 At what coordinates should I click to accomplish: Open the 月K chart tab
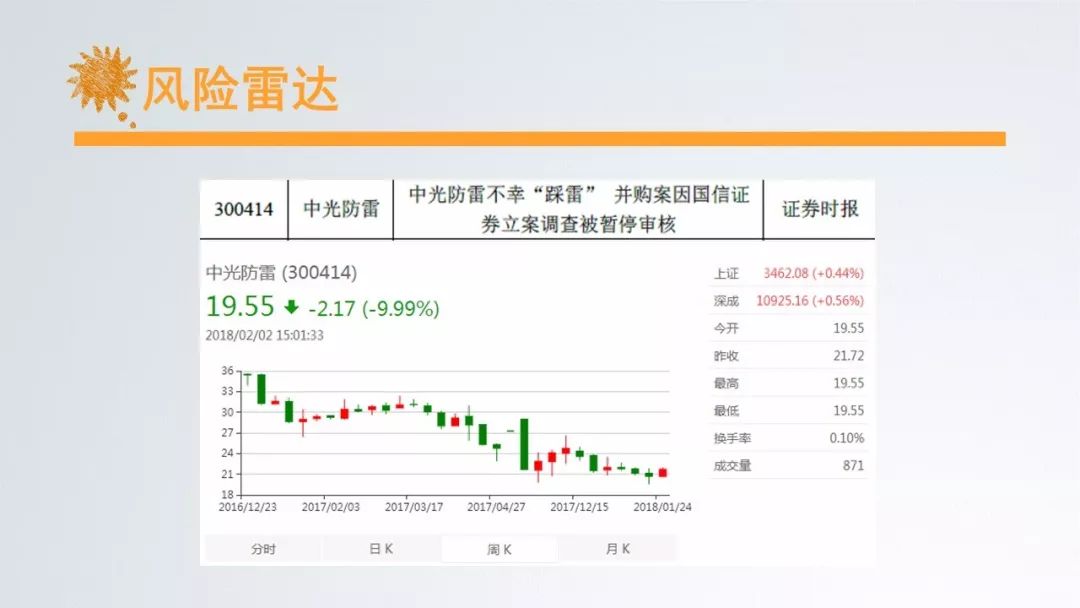point(618,549)
